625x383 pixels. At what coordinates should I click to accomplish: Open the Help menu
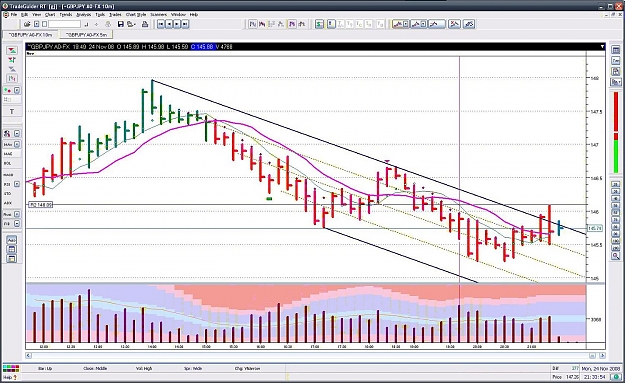click(x=194, y=14)
